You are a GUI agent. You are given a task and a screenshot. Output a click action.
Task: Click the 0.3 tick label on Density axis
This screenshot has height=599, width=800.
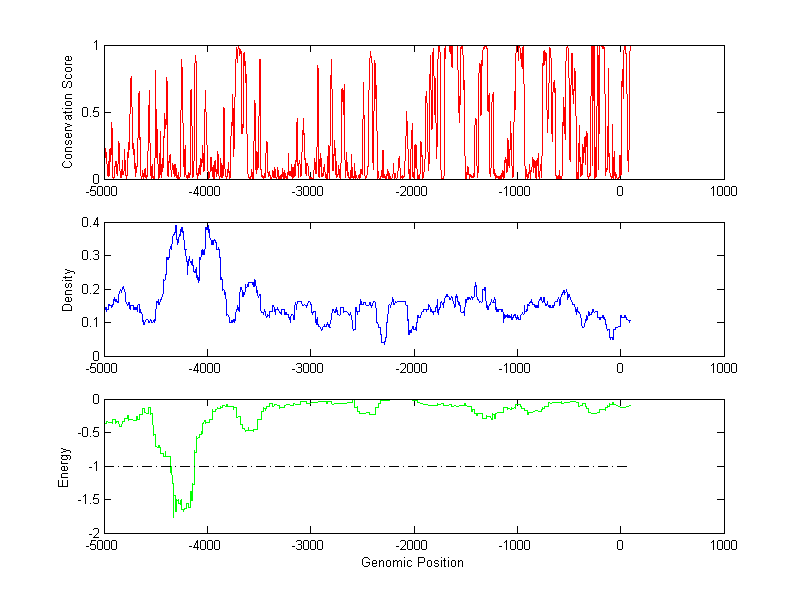(x=89, y=256)
